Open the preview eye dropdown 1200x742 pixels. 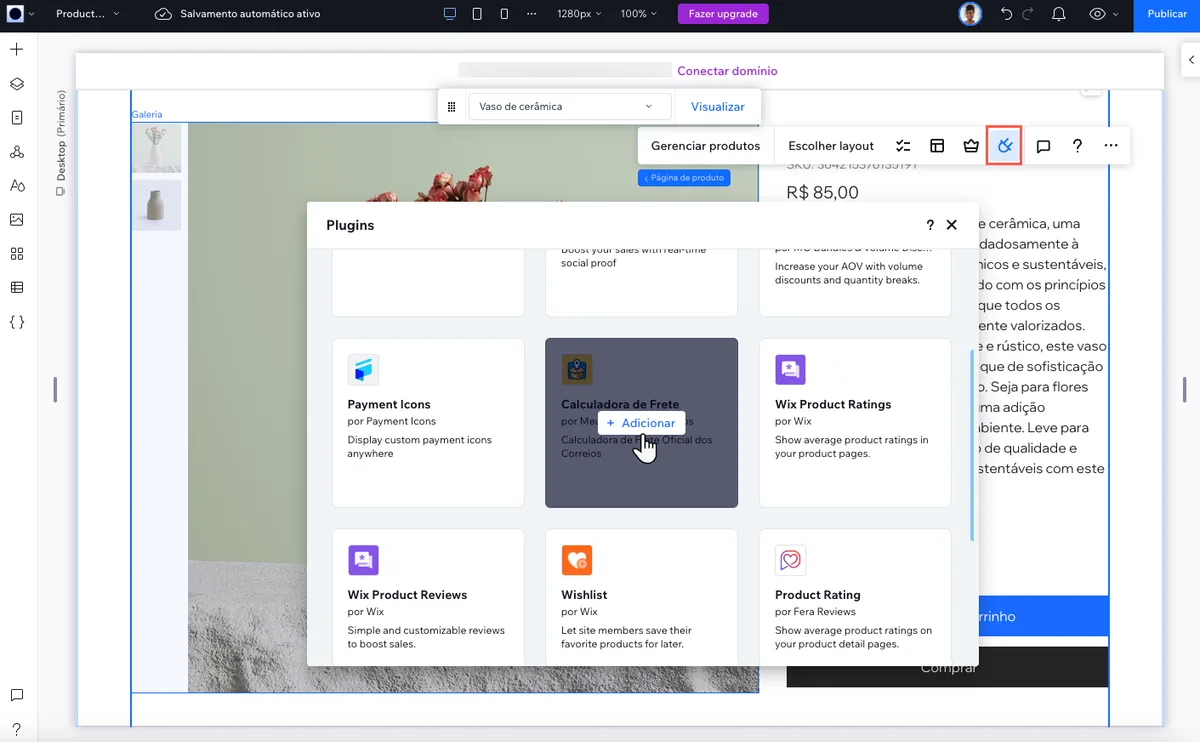click(1103, 14)
